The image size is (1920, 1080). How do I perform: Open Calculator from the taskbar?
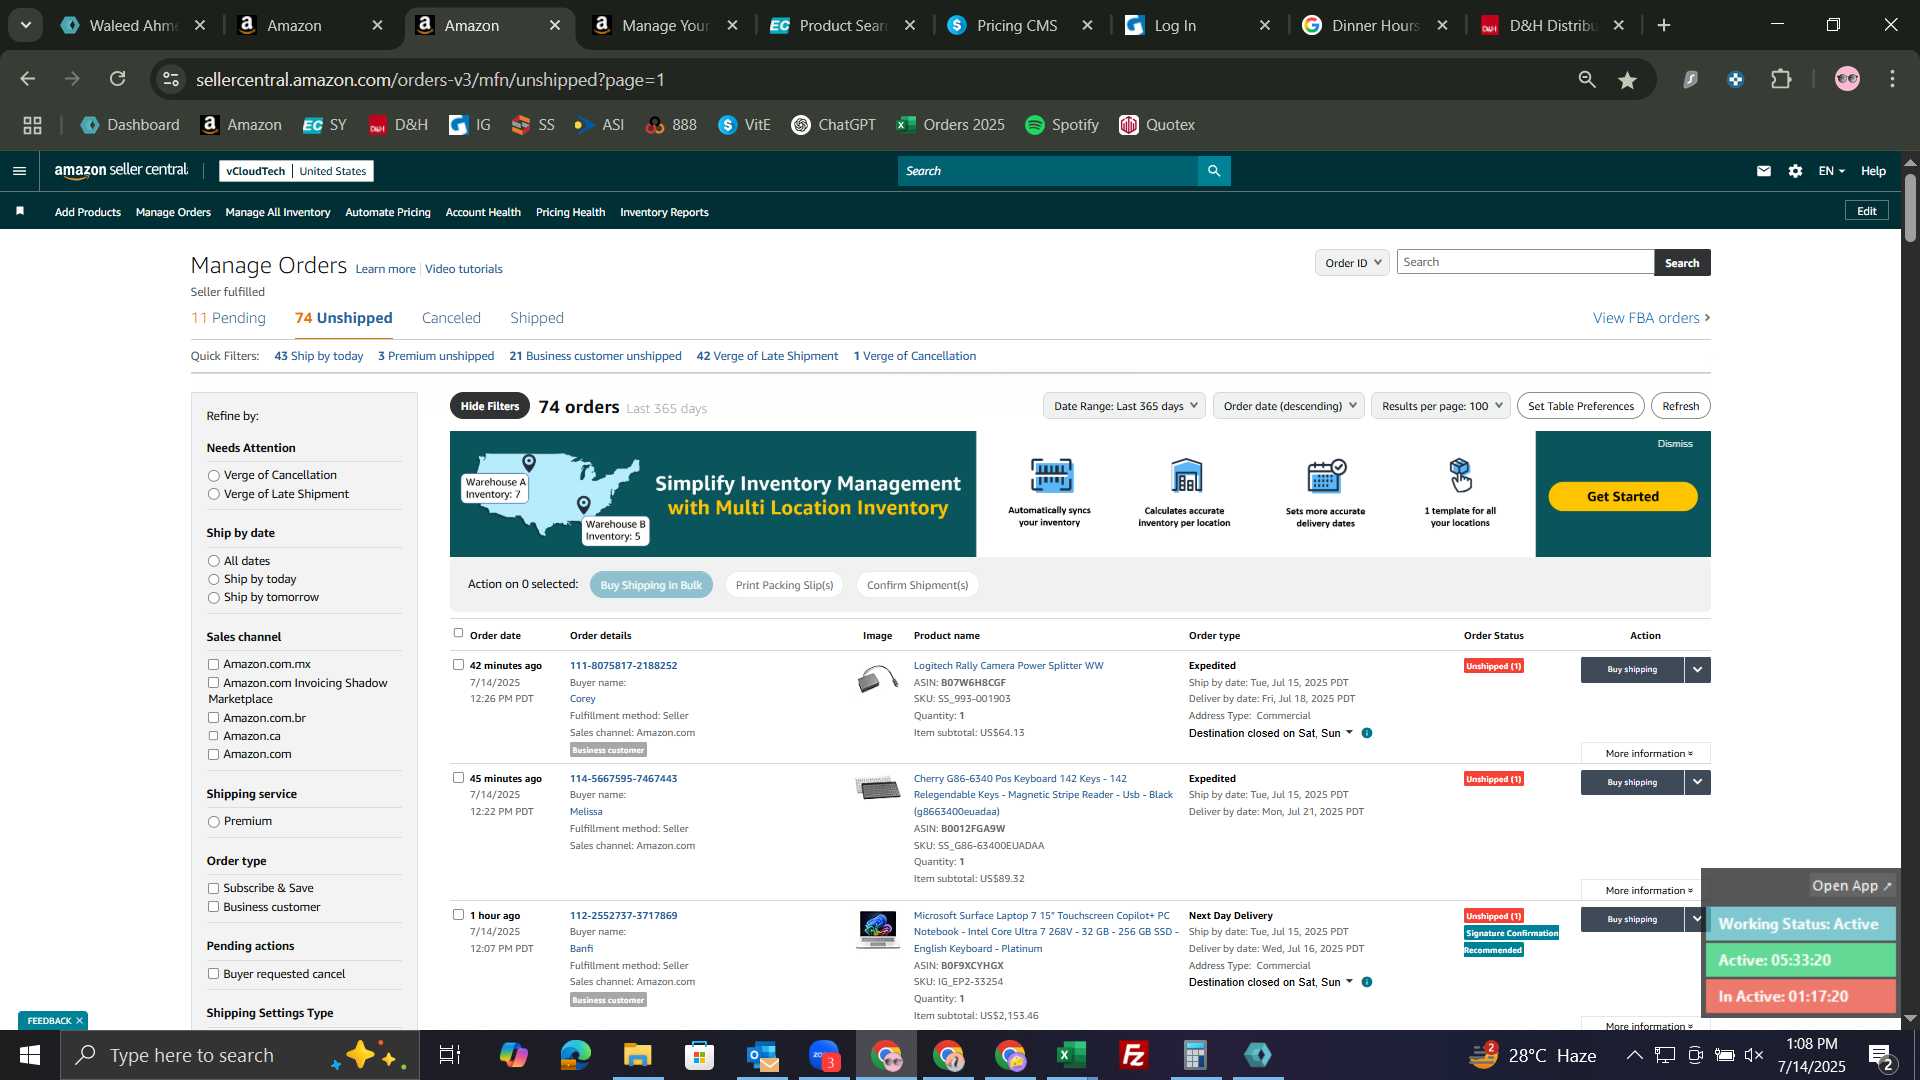1196,1055
